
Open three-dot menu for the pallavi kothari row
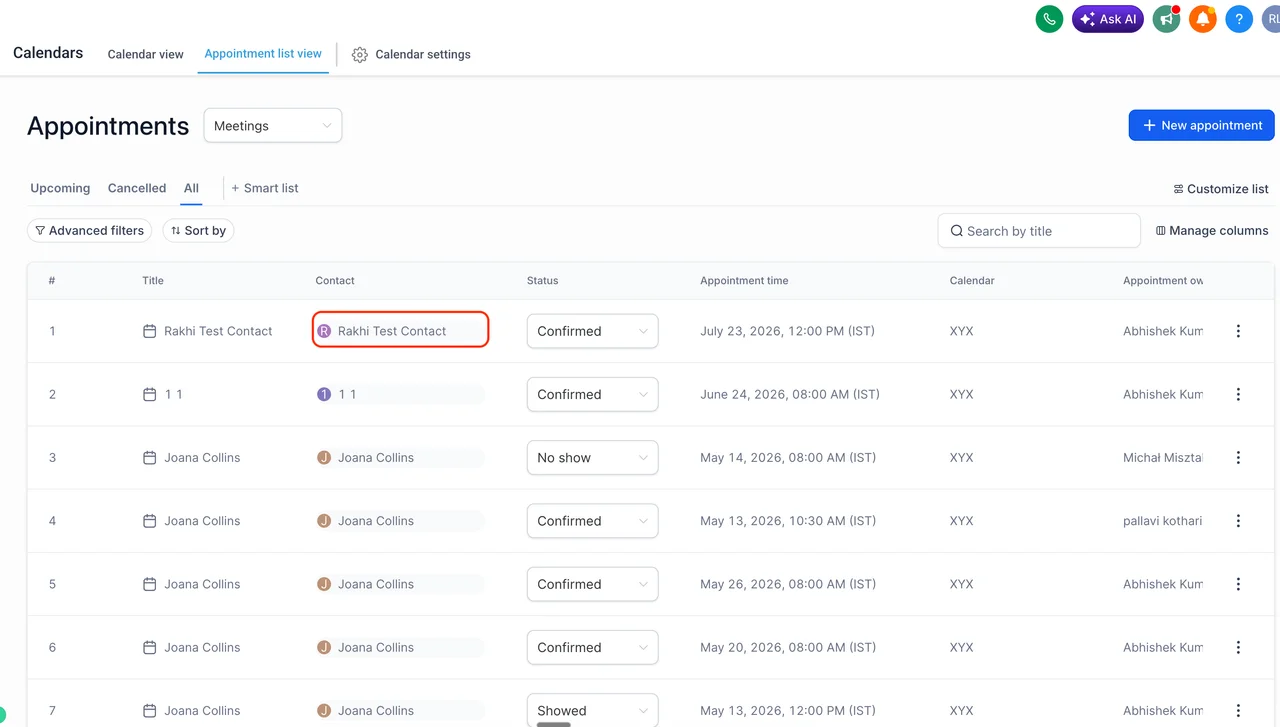pos(1238,521)
